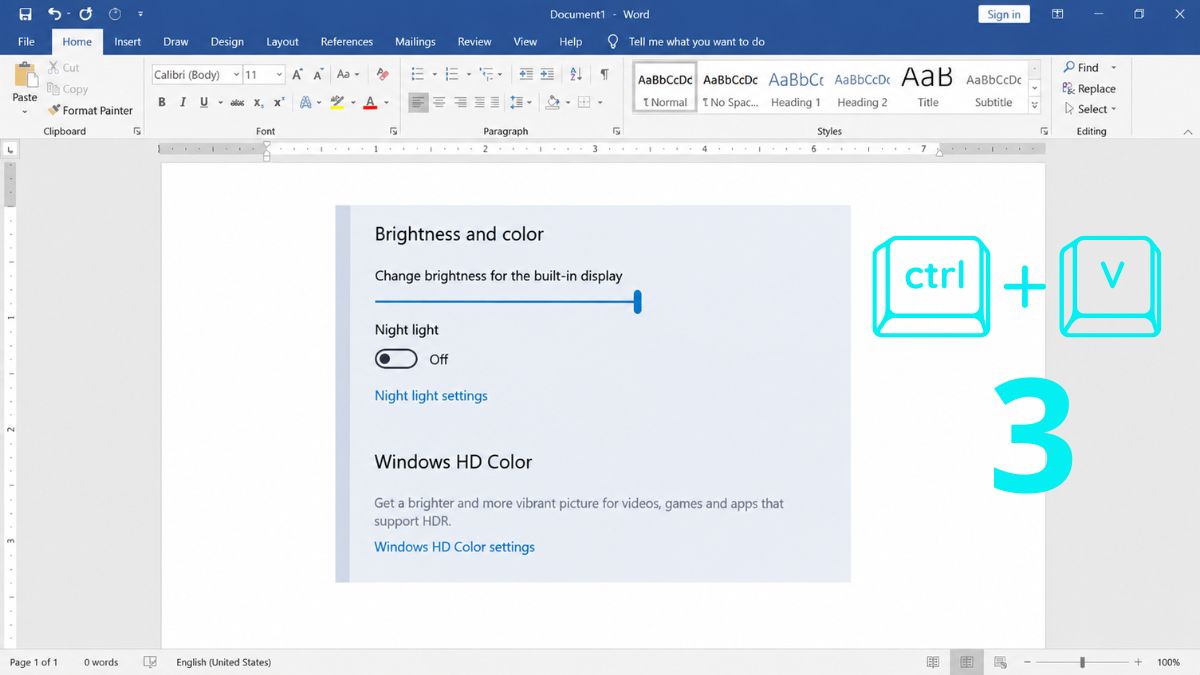The image size is (1200, 675).
Task: Toggle superscript formatting
Action: click(279, 102)
